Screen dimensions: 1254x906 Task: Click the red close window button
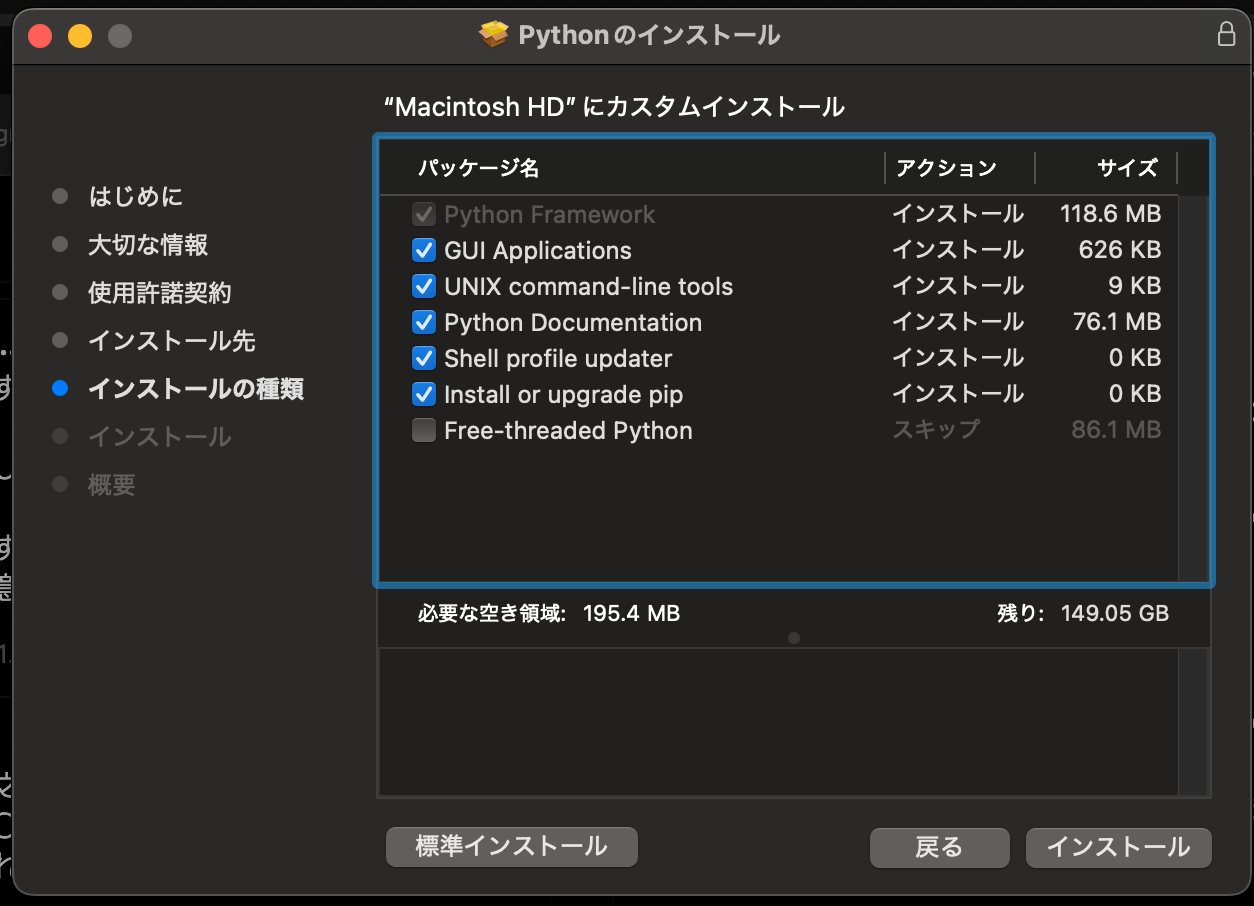tap(40, 36)
